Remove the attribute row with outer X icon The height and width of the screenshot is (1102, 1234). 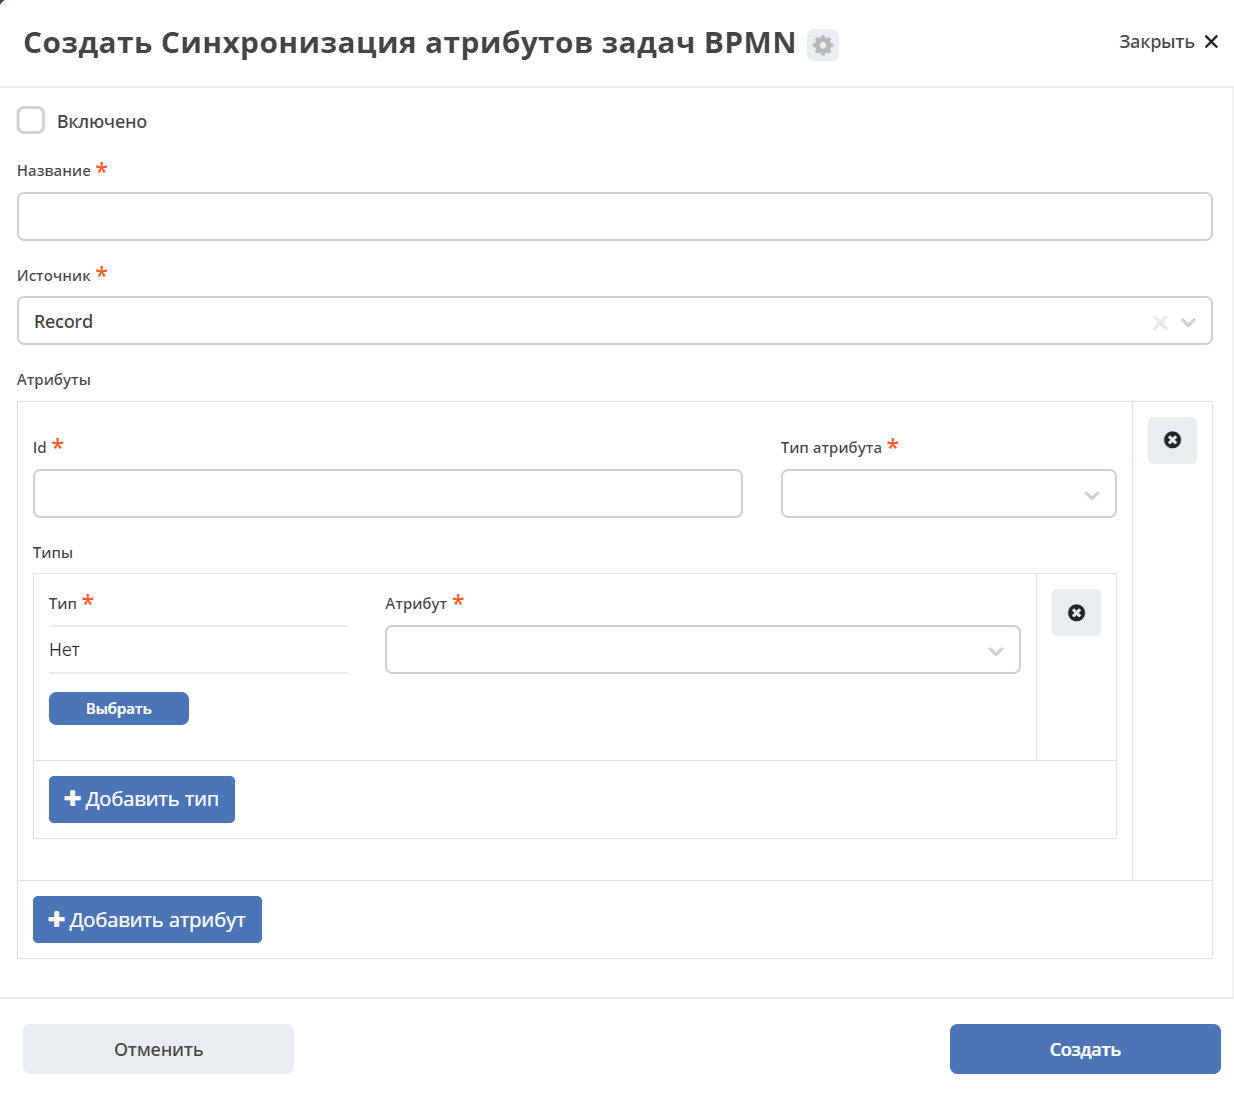click(1172, 440)
